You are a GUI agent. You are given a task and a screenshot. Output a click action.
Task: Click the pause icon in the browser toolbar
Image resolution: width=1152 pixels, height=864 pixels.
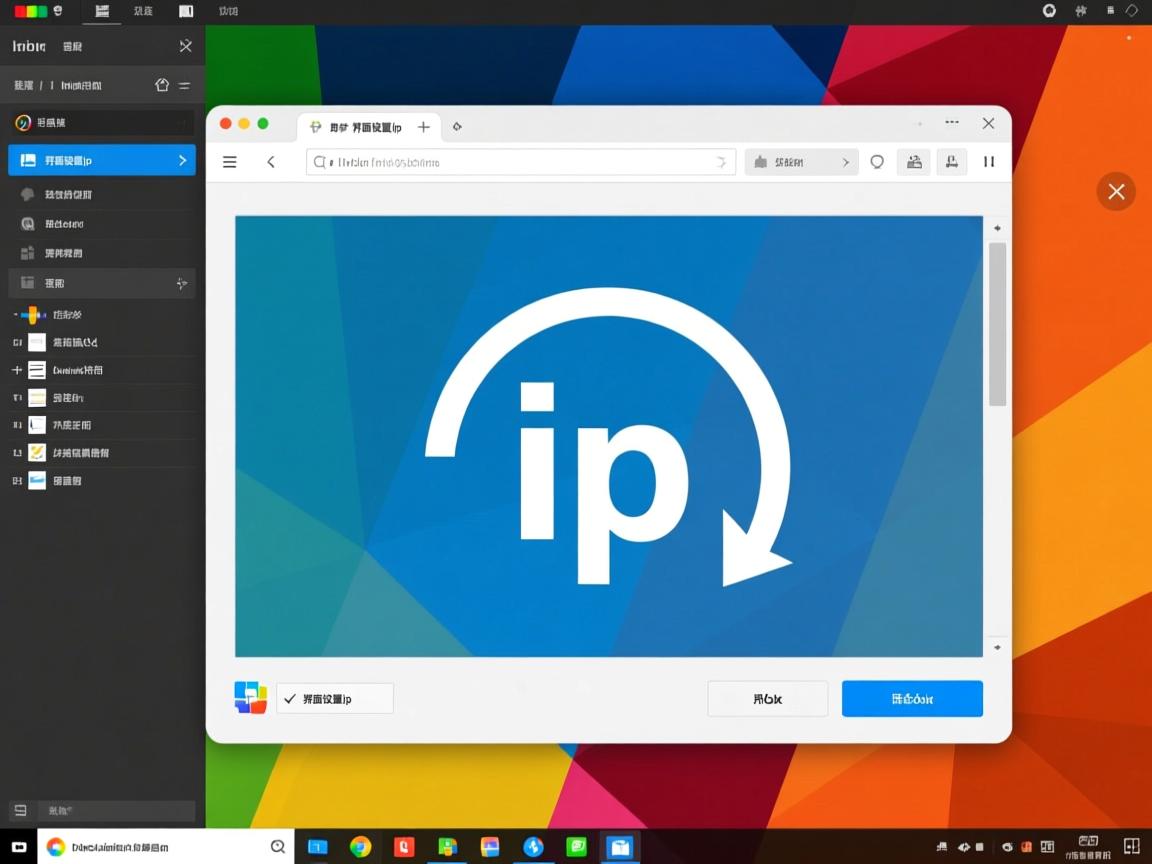pyautogui.click(x=988, y=161)
